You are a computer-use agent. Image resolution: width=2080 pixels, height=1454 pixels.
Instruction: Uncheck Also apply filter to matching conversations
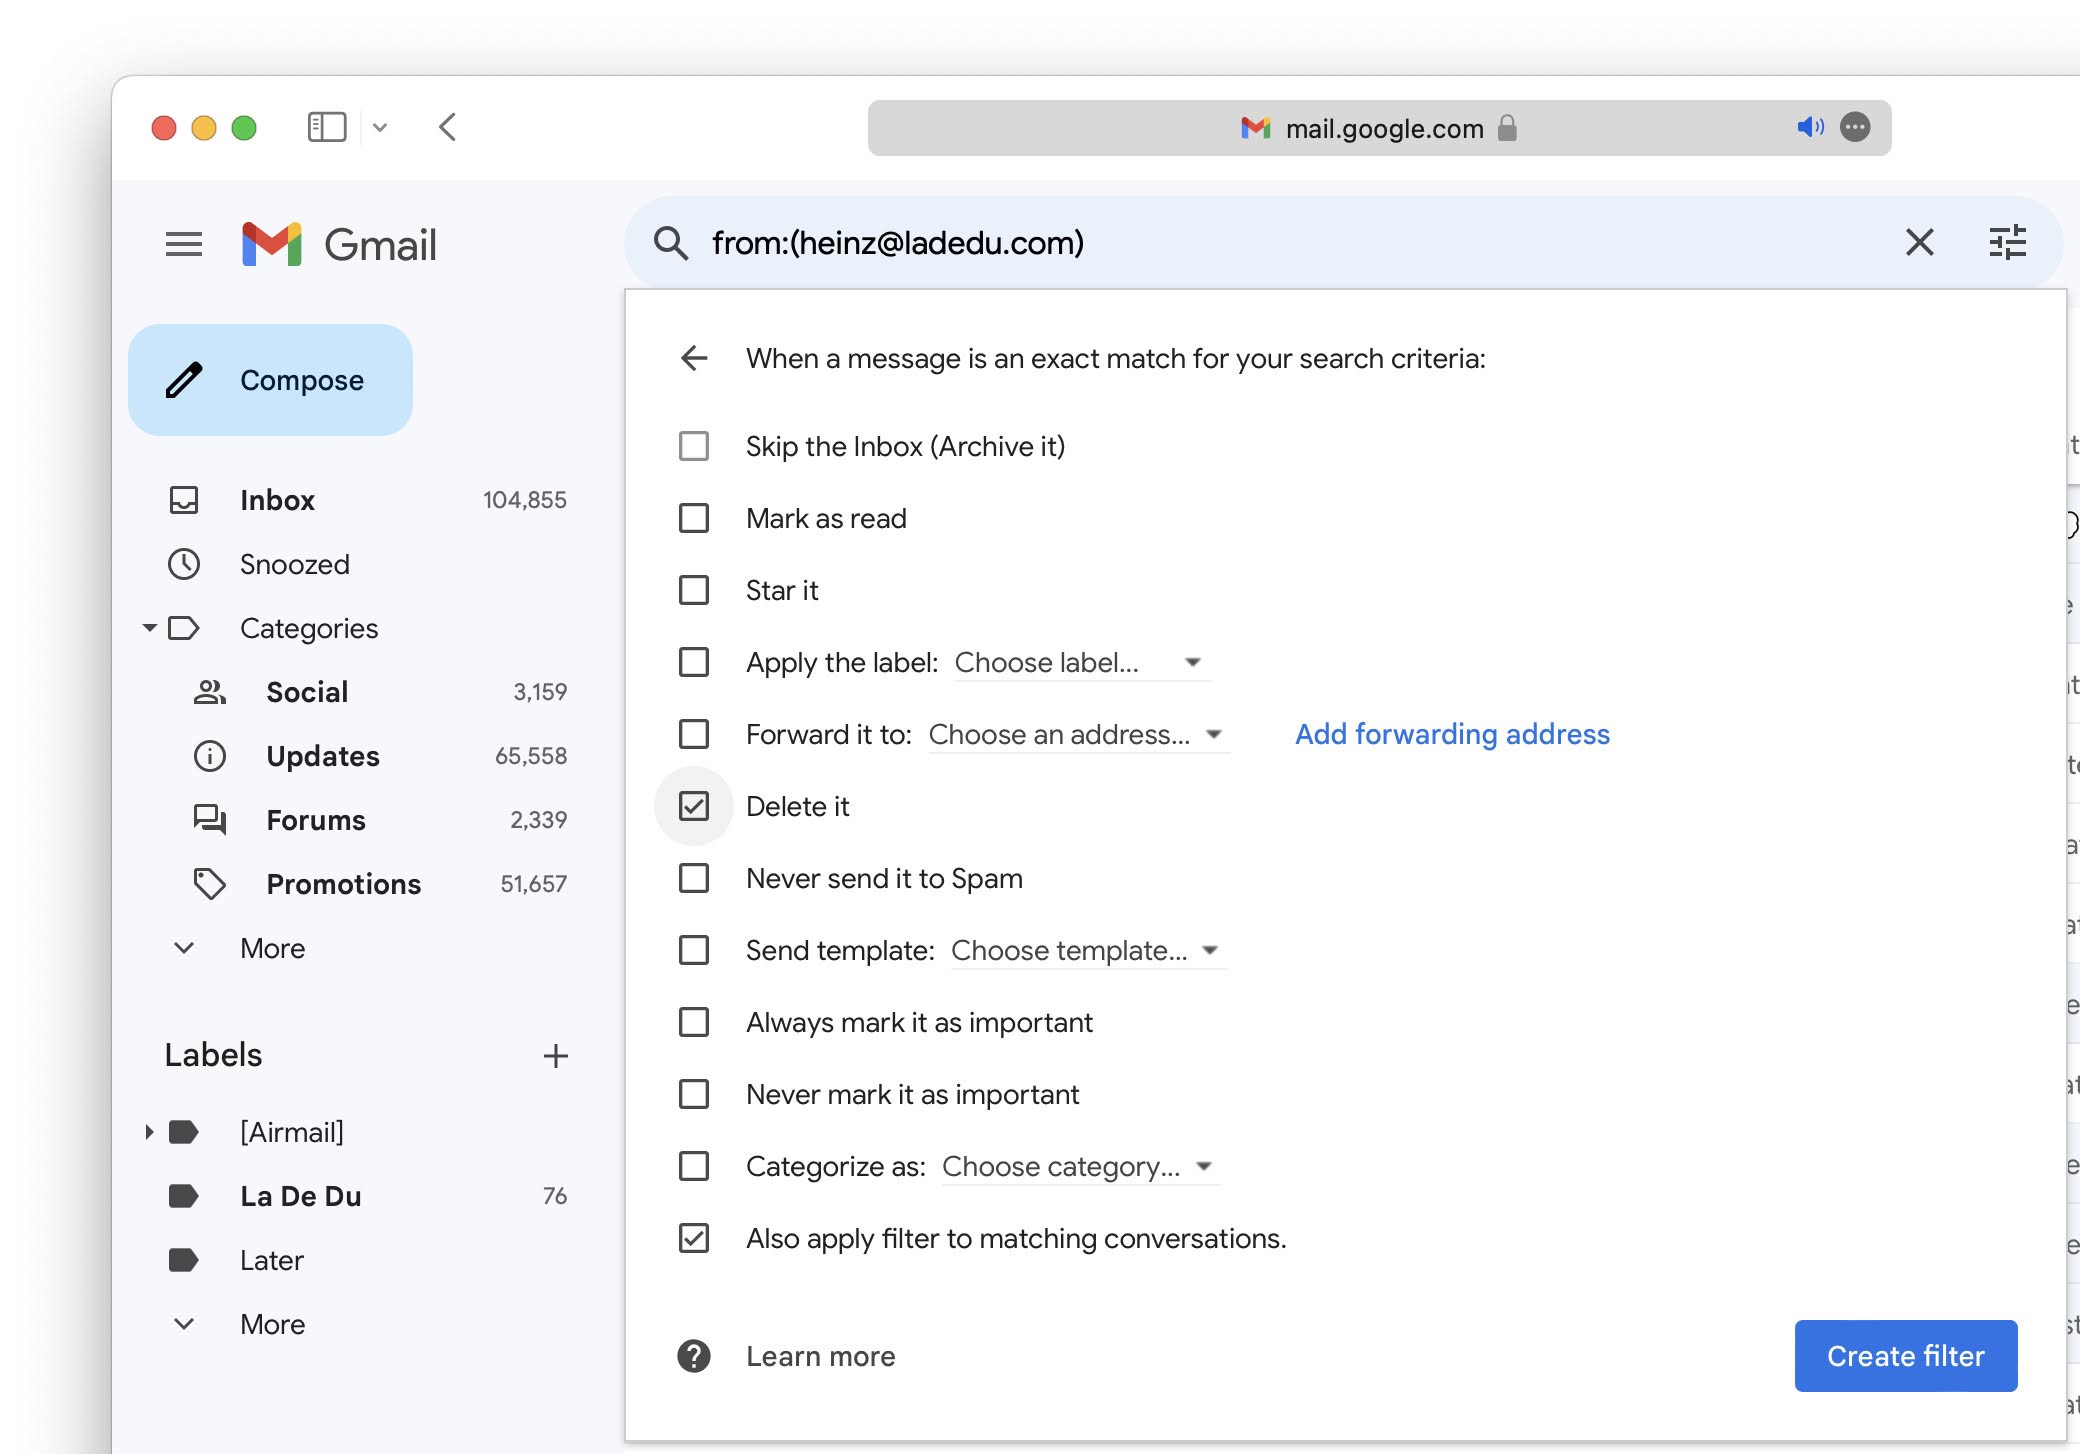694,1238
